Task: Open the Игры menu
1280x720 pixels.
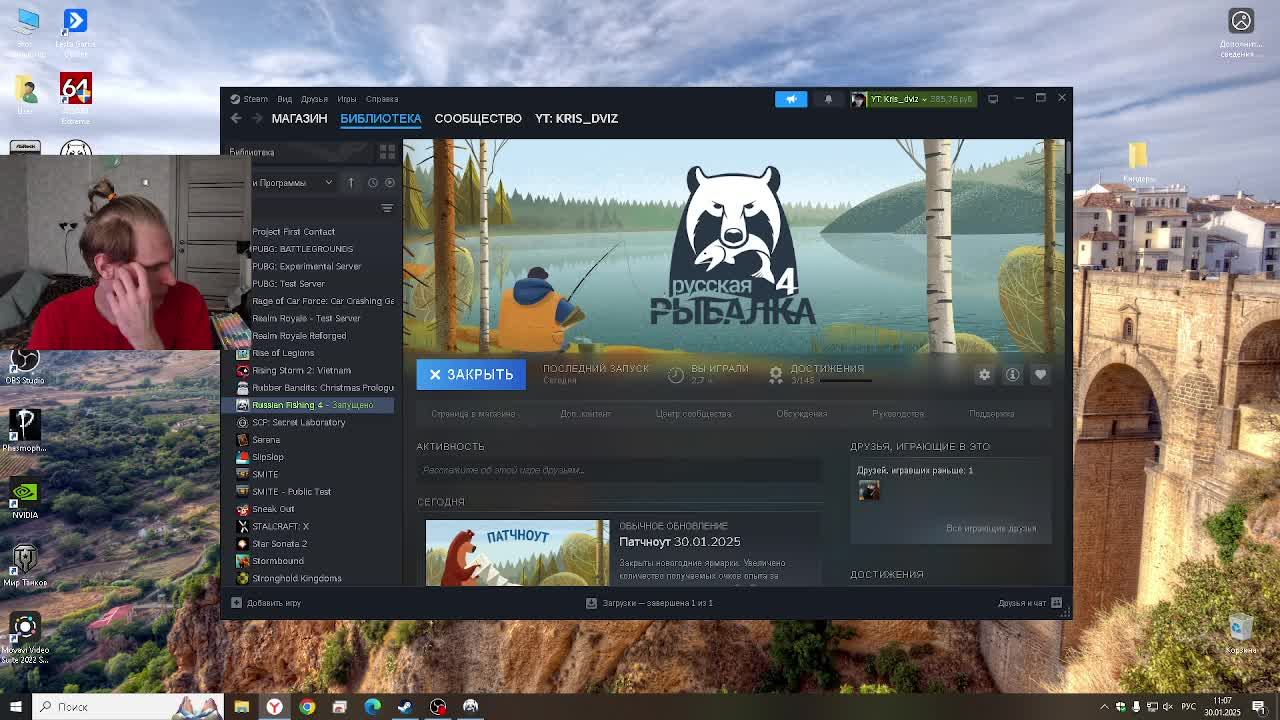Action: pyautogui.click(x=346, y=99)
